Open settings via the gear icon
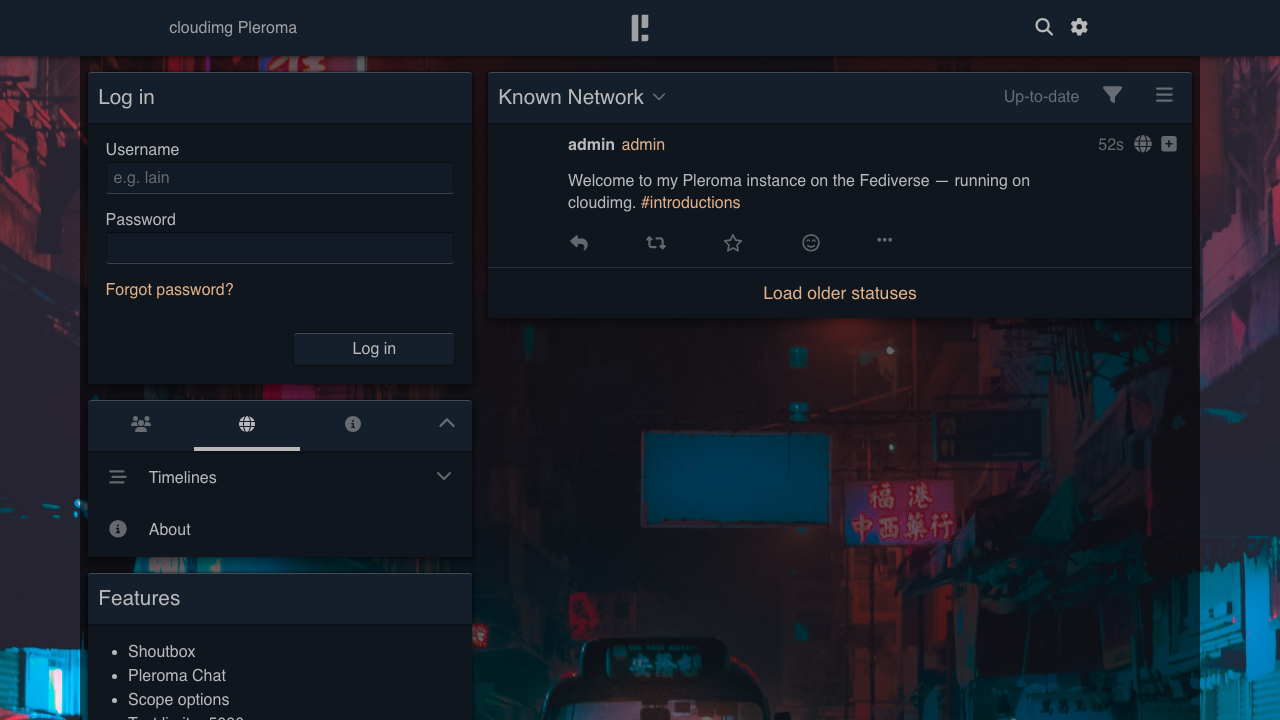 tap(1079, 27)
